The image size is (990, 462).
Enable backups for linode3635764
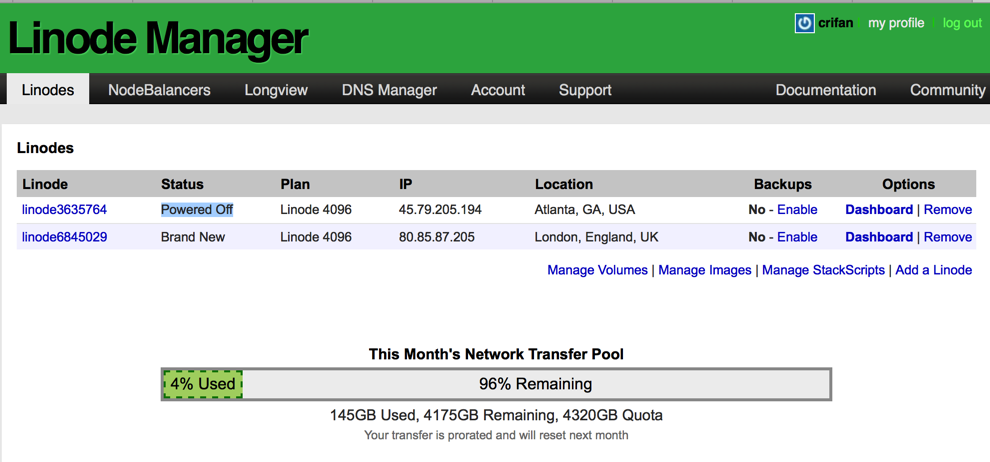797,210
